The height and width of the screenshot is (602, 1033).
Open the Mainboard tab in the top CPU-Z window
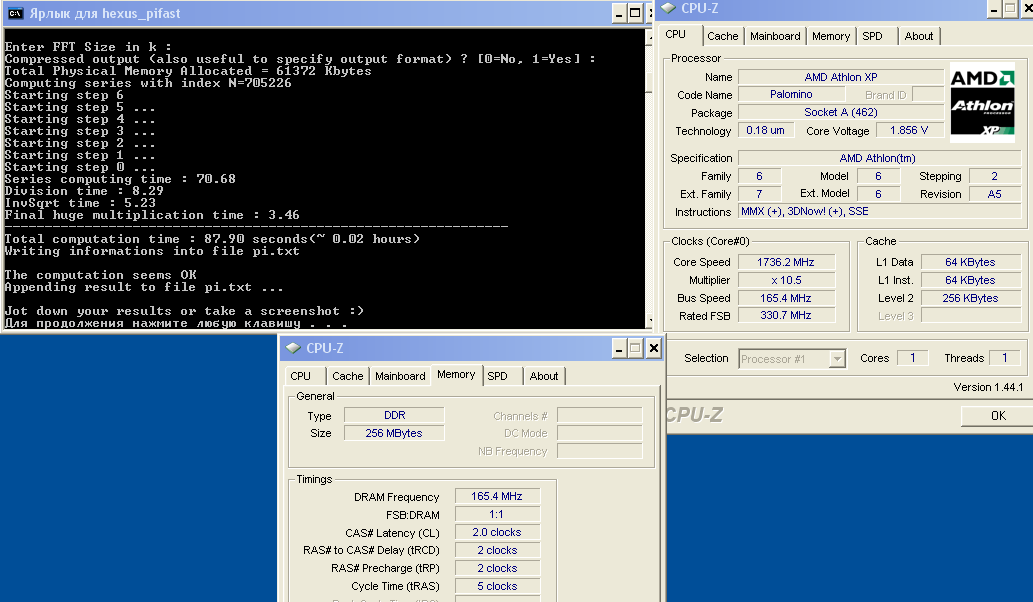[x=775, y=36]
